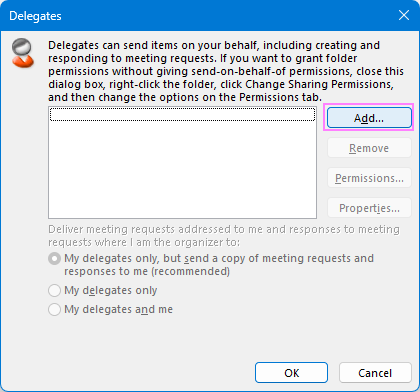Viewport: 420px width, 392px height.
Task: Dismiss dialog with Cancel button
Action: pyautogui.click(x=375, y=373)
